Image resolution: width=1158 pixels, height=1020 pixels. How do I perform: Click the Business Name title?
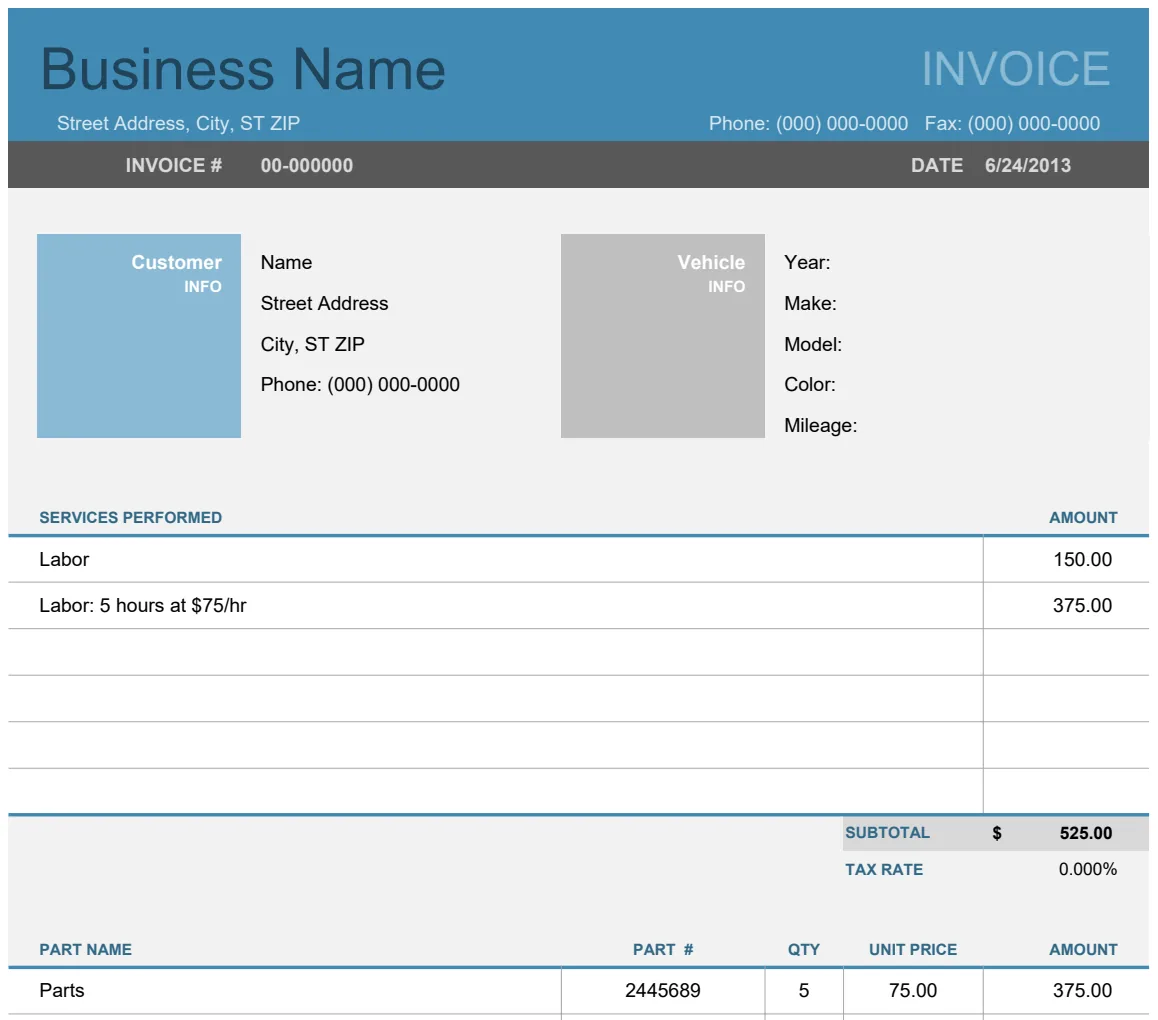243,69
